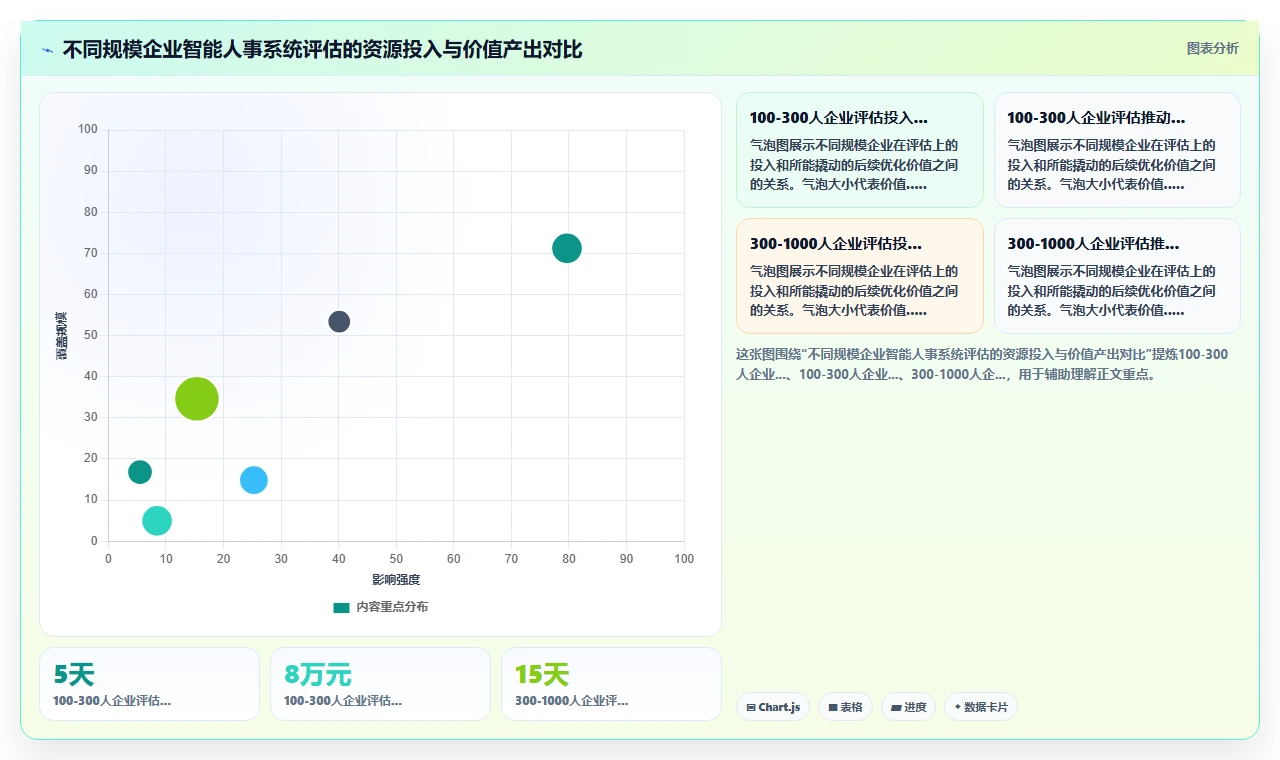
Task: Click the summary paragraph starting 这张图围绕
Action: (982, 364)
